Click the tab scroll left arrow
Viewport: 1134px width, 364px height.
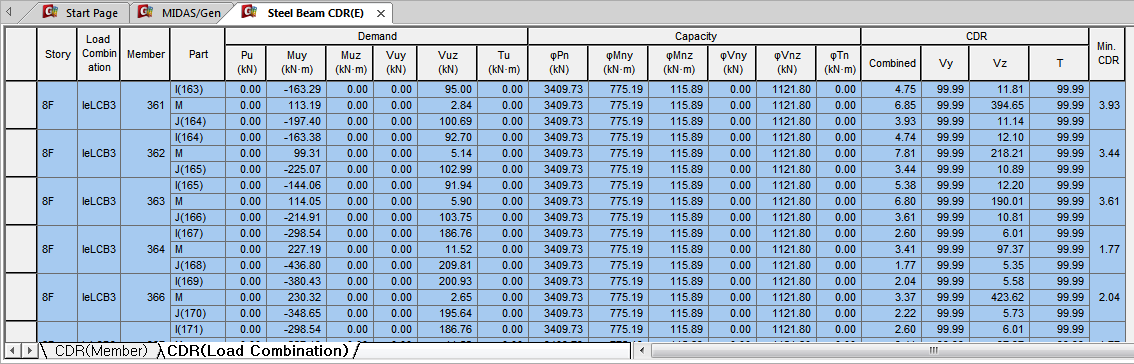9,12
